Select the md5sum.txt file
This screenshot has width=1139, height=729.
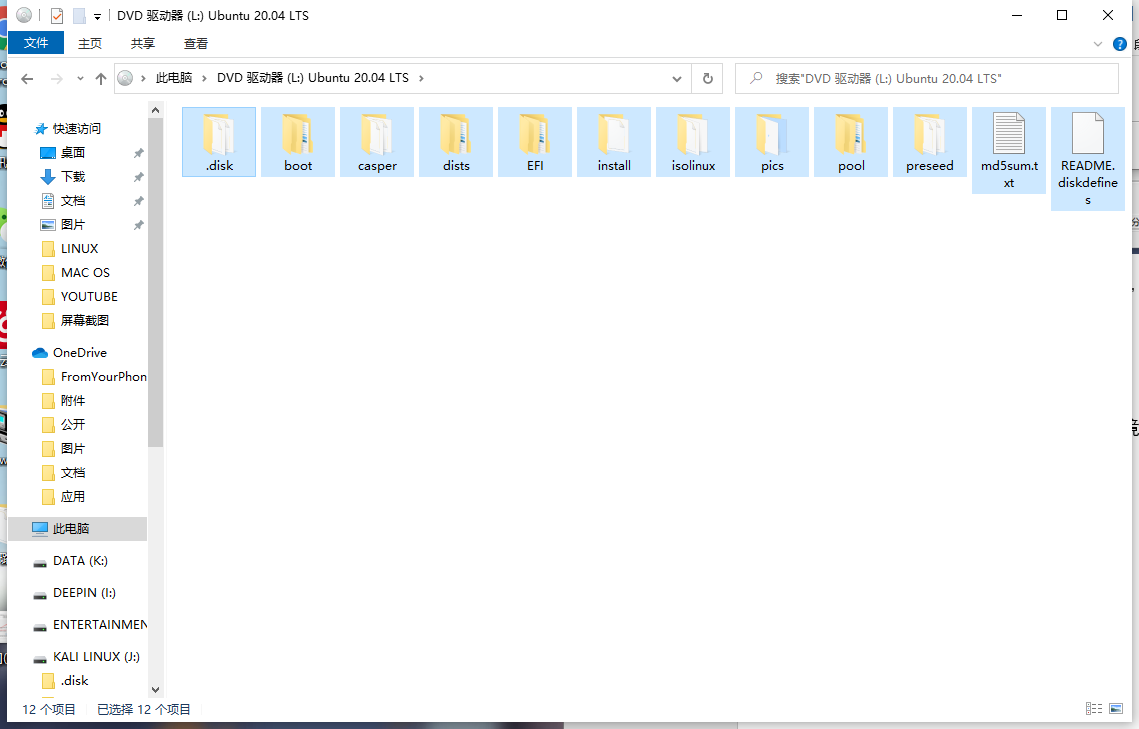coord(1009,151)
